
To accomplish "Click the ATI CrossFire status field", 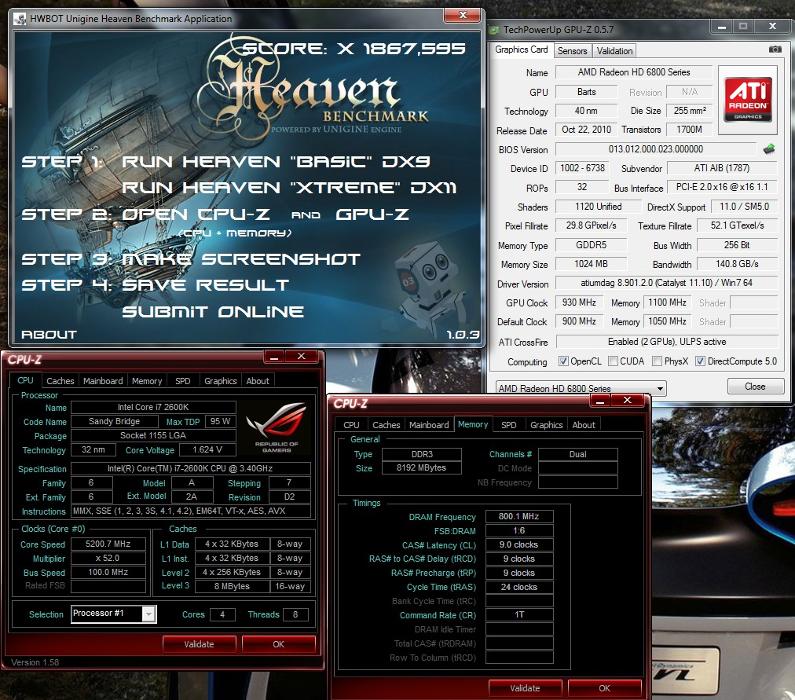I will (x=666, y=342).
